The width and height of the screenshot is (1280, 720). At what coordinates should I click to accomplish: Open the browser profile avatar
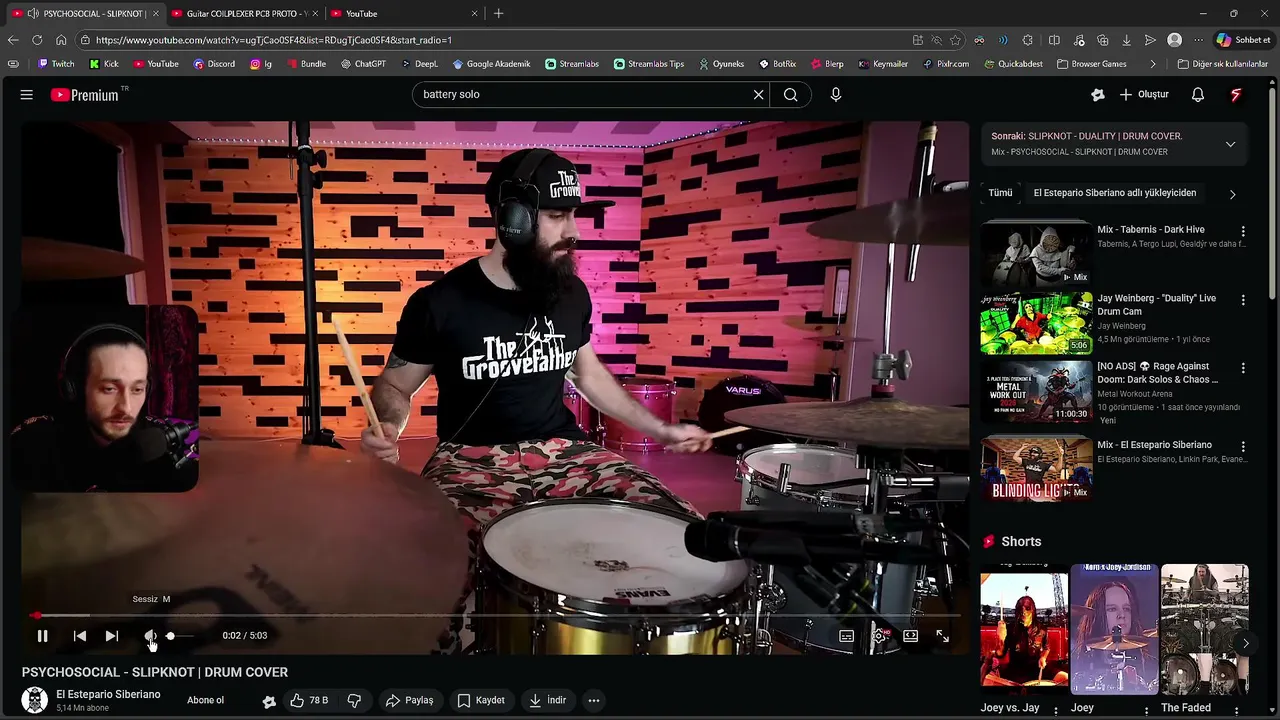1175,40
